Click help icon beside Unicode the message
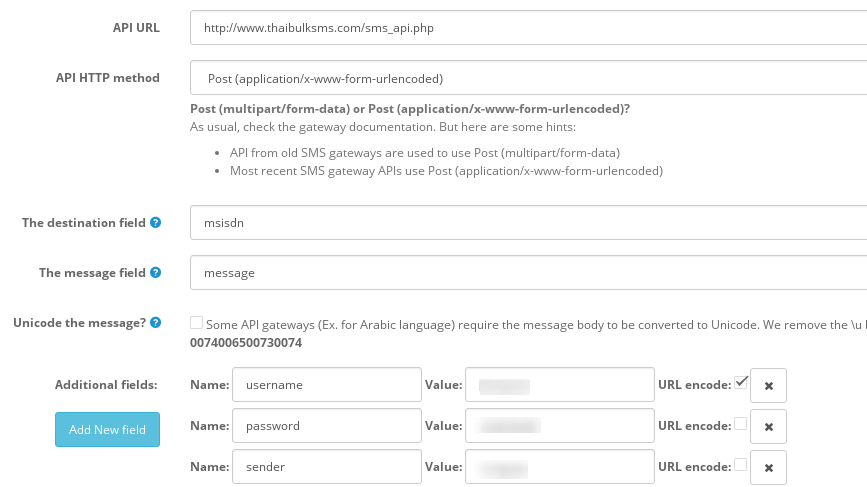 pyautogui.click(x=156, y=322)
